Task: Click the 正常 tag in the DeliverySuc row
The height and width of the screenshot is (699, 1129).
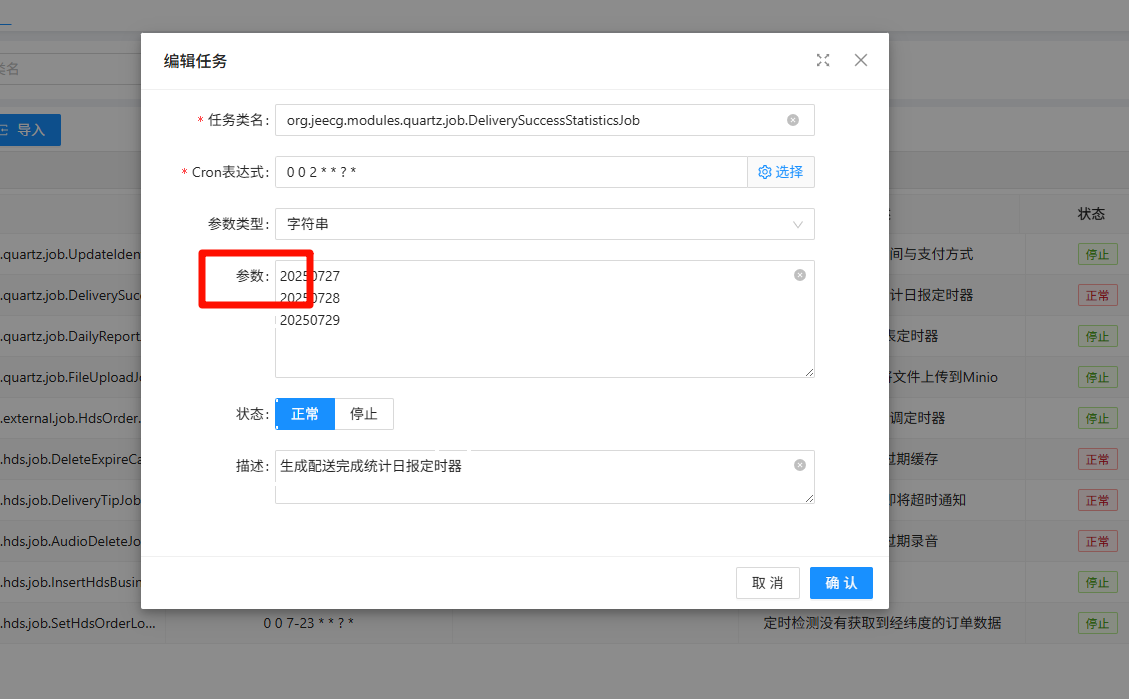Action: tap(1097, 295)
